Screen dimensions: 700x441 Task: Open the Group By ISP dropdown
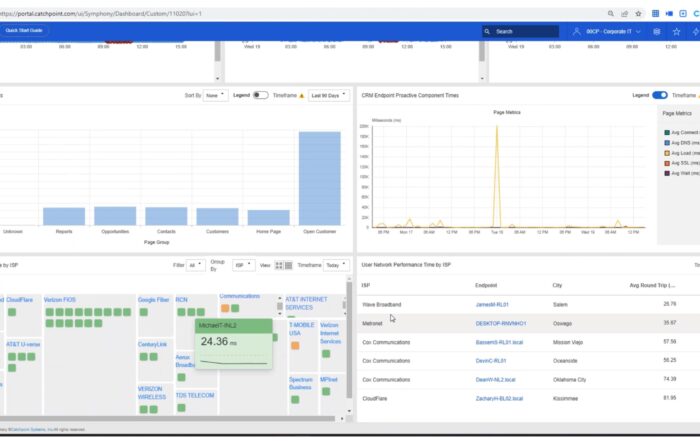(x=244, y=265)
